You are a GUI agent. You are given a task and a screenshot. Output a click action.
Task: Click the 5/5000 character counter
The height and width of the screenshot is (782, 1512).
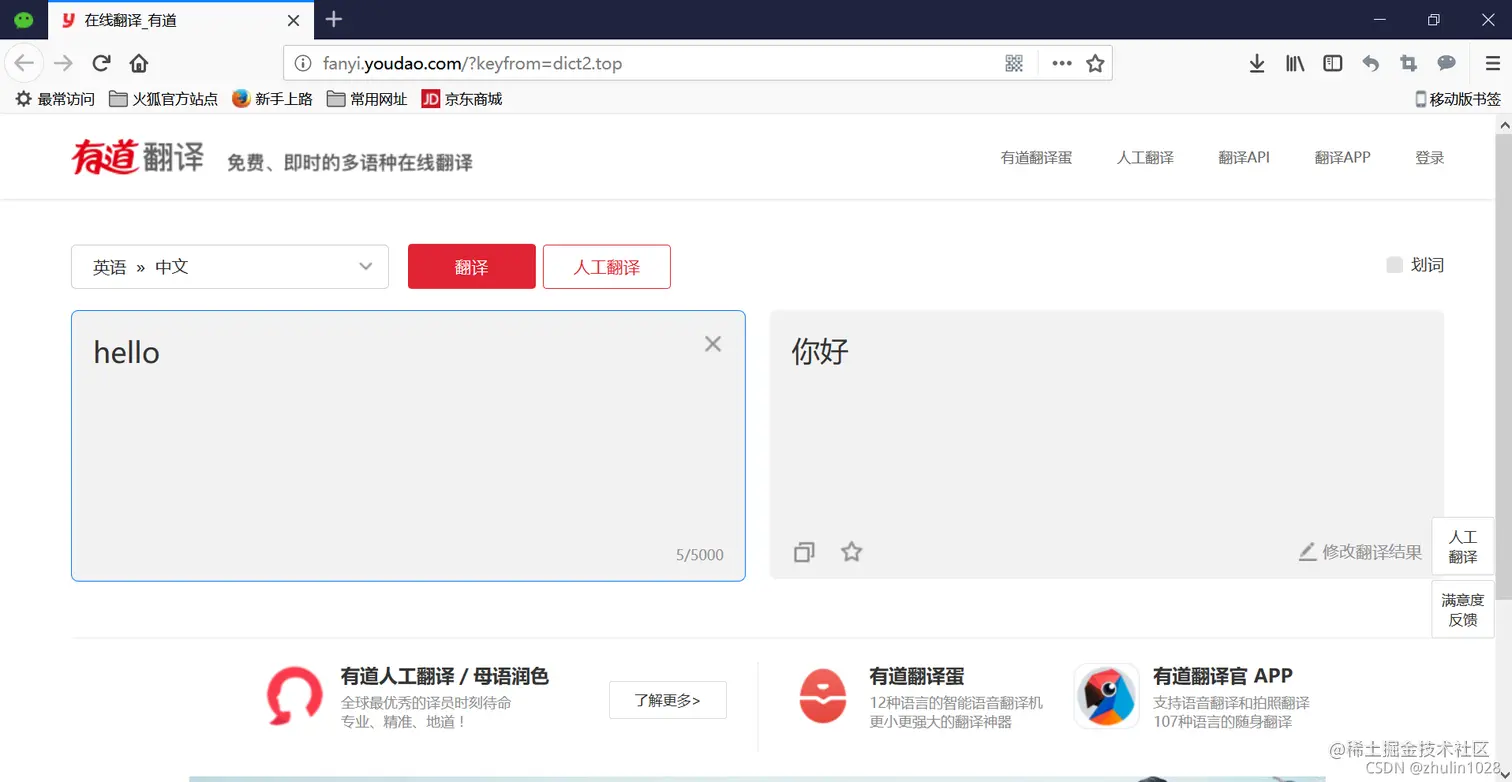click(x=700, y=555)
